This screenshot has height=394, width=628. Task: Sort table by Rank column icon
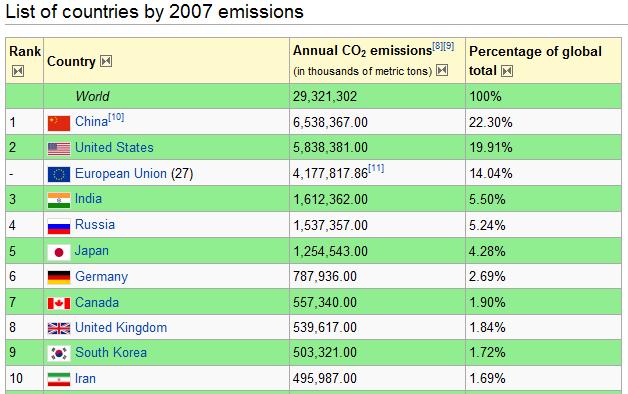[x=18, y=71]
